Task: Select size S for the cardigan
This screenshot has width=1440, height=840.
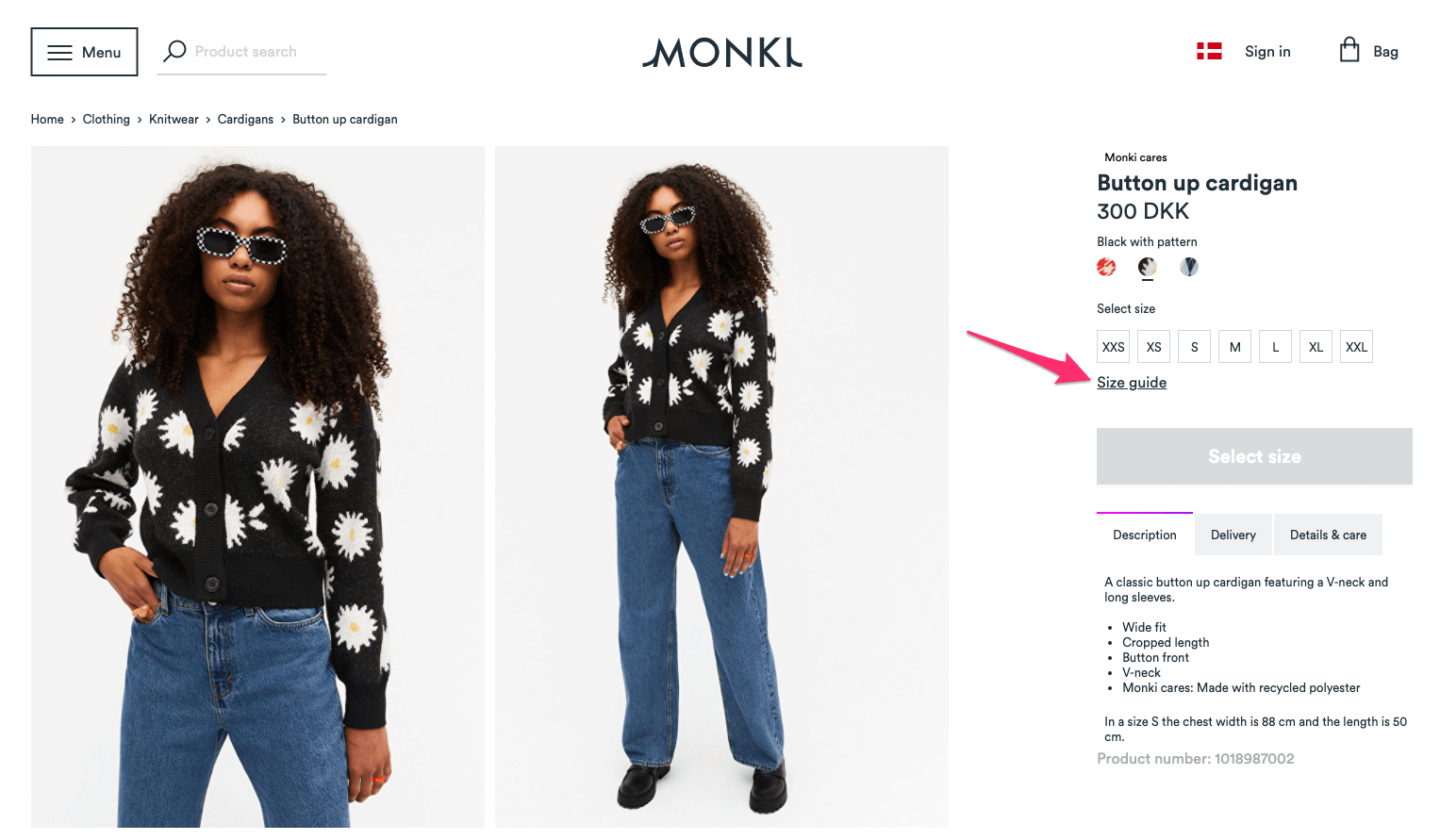Action: coord(1193,346)
